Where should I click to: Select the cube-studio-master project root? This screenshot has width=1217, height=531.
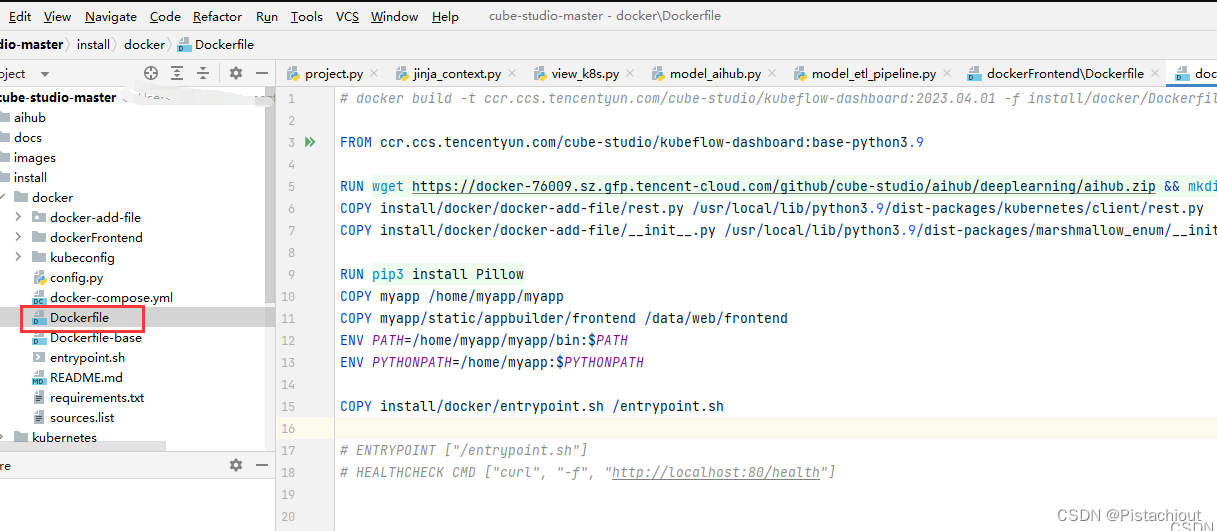pyautogui.click(x=58, y=97)
